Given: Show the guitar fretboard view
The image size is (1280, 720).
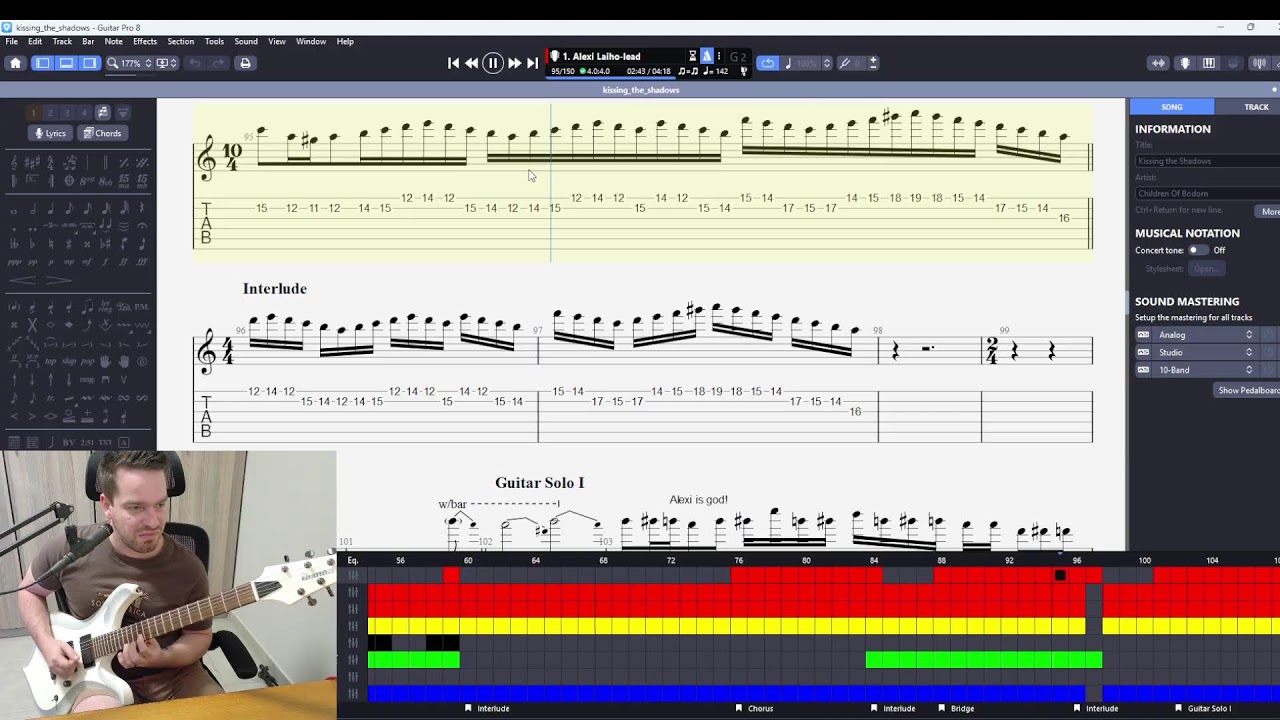Looking at the screenshot, I should (1185, 63).
